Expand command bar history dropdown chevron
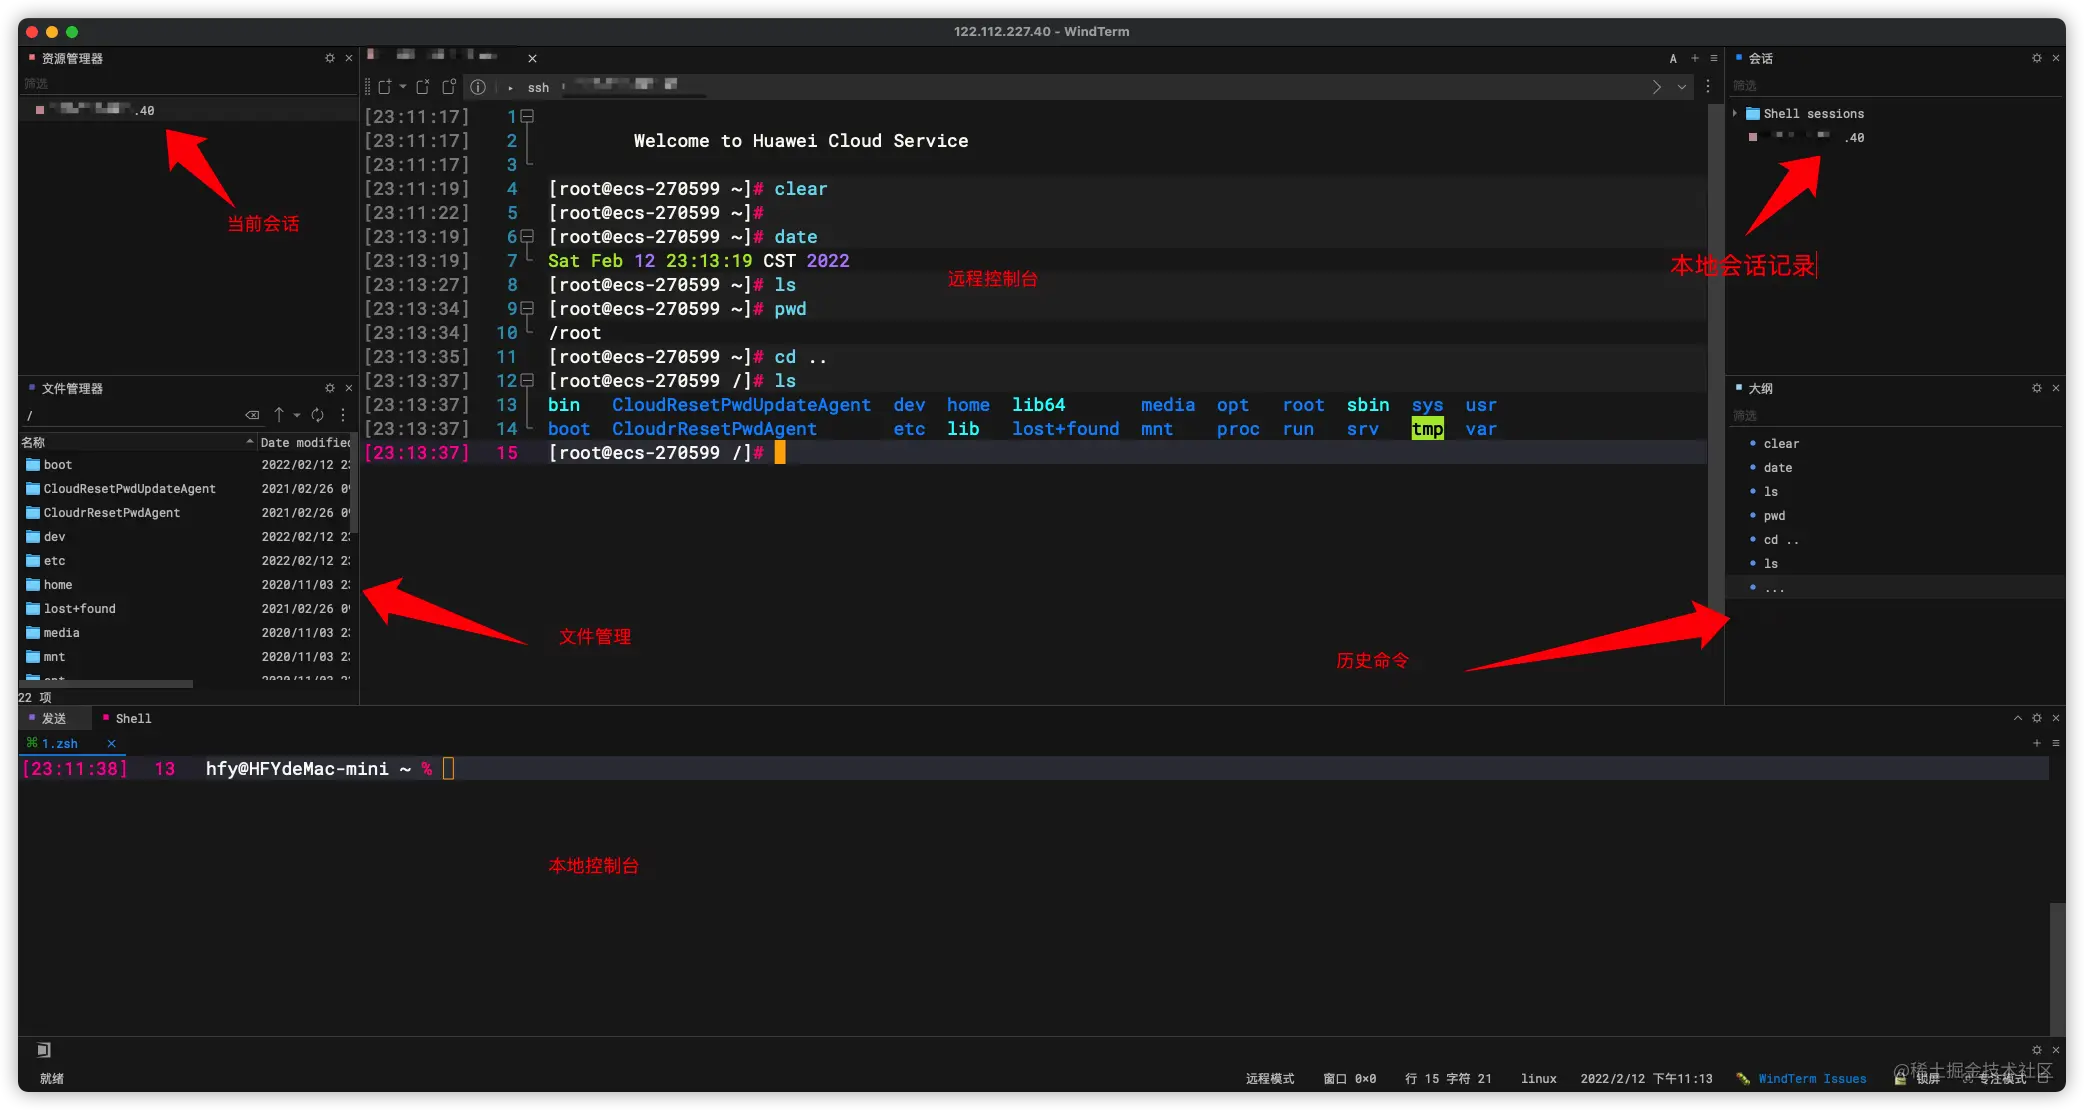The height and width of the screenshot is (1110, 2084). [x=1682, y=87]
